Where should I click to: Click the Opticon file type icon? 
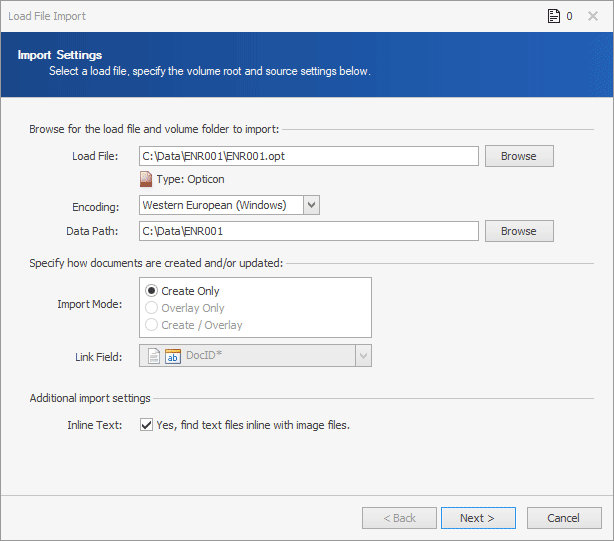click(146, 179)
